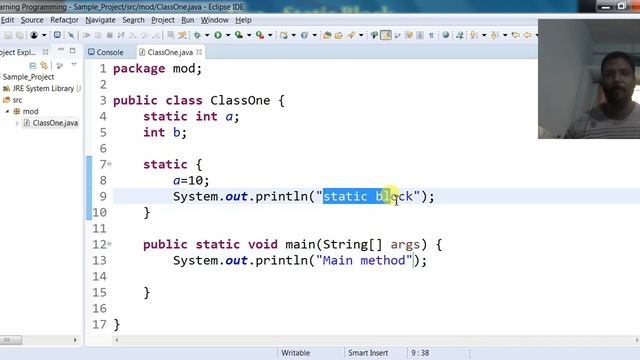
Task: Click Collapse All in Project Explorer
Action: pyautogui.click(x=33, y=65)
